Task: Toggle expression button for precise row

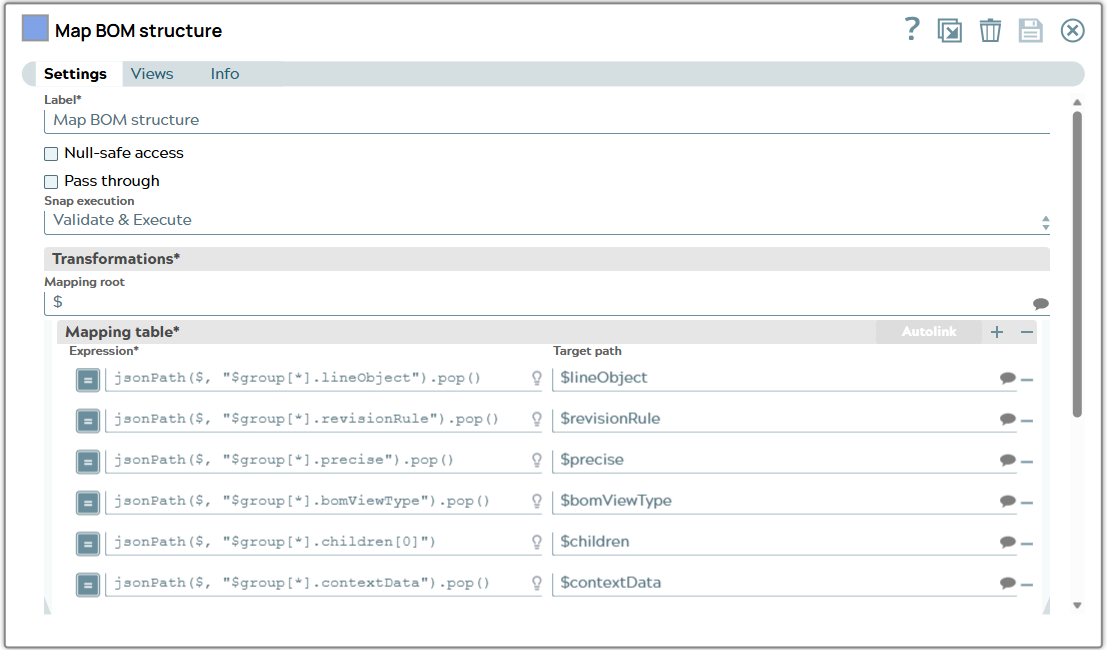Action: [x=88, y=462]
